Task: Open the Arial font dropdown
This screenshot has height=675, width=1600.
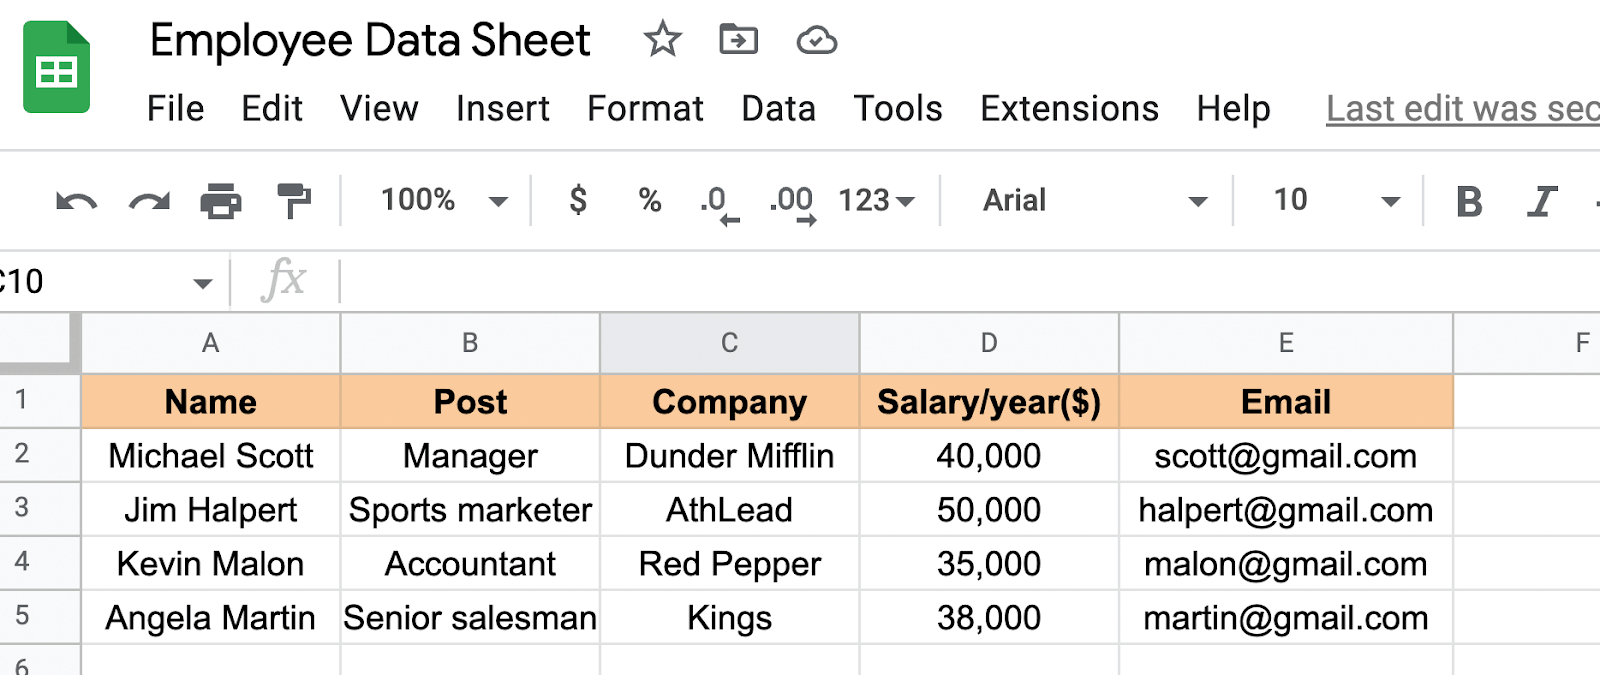Action: tap(1095, 200)
